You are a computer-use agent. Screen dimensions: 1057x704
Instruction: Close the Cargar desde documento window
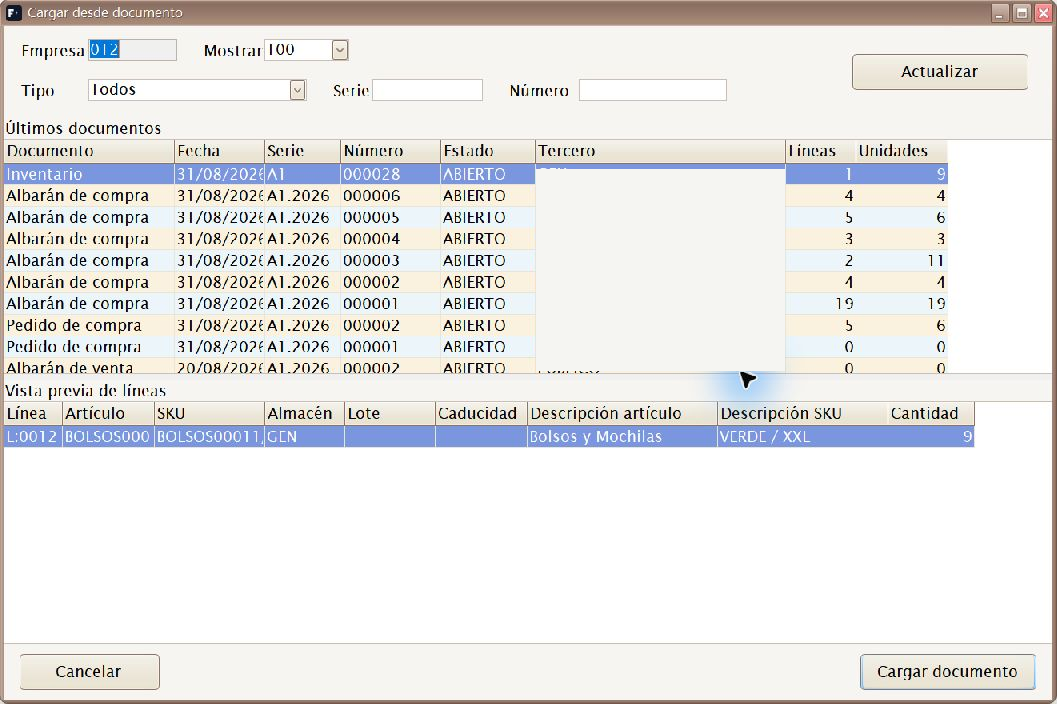pos(1043,13)
